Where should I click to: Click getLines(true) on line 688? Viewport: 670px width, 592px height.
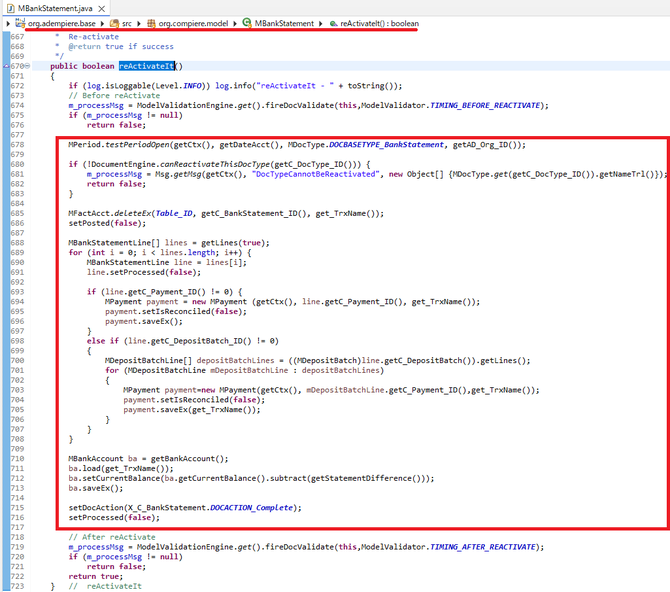tap(233, 243)
